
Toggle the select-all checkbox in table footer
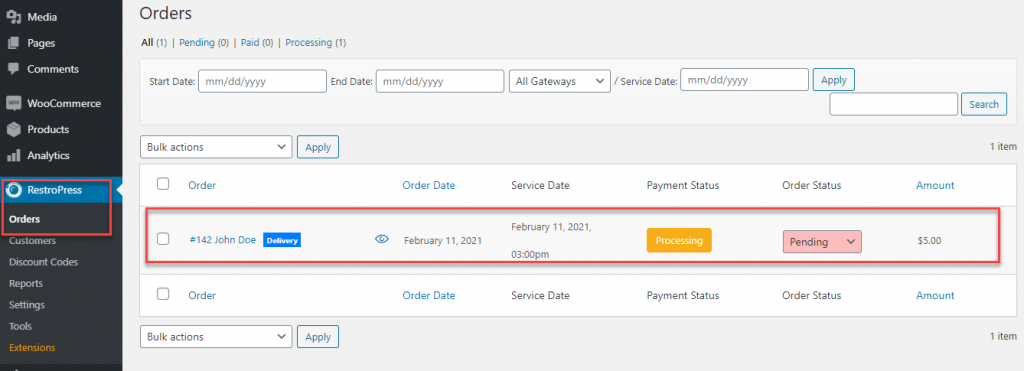[x=163, y=294]
